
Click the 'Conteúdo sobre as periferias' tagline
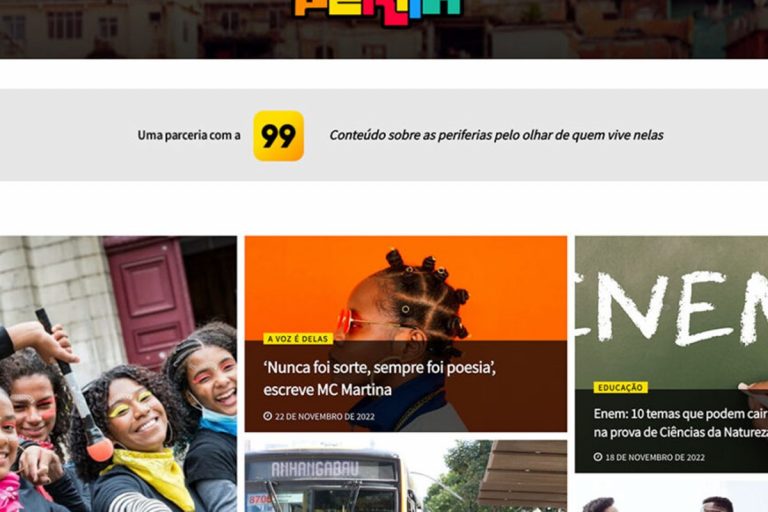point(496,135)
